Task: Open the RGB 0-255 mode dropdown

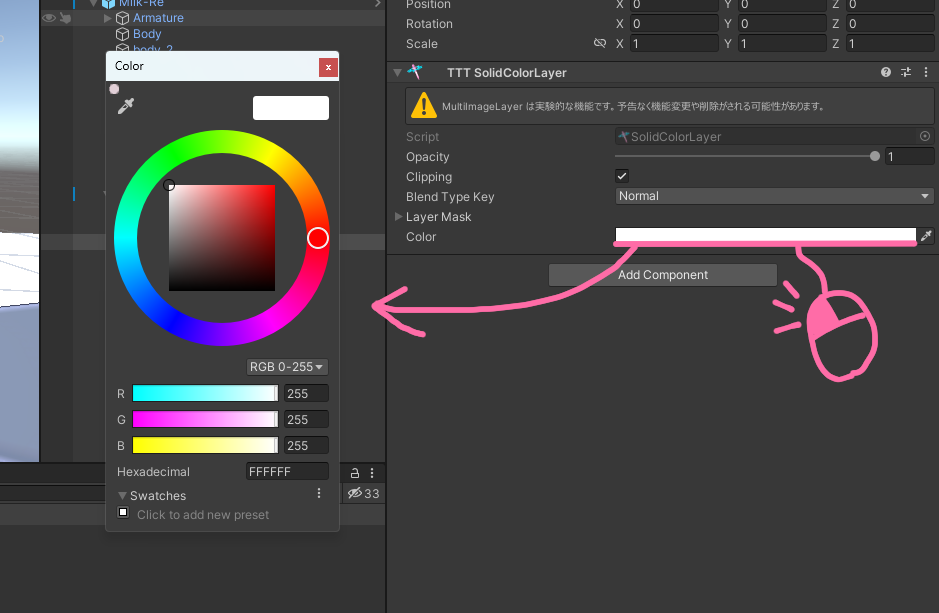Action: point(287,367)
